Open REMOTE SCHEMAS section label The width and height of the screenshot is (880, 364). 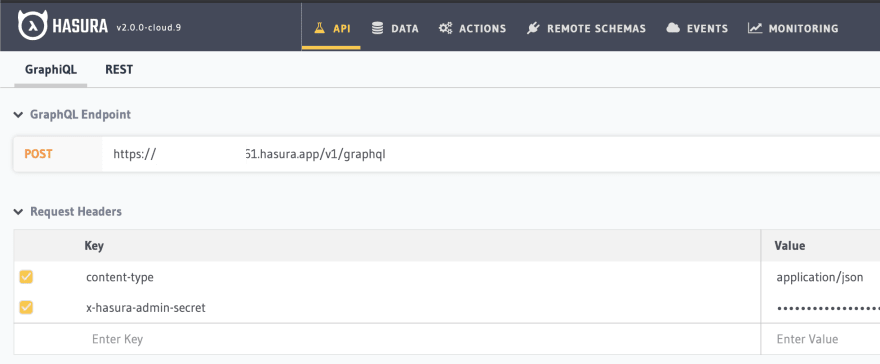click(597, 29)
